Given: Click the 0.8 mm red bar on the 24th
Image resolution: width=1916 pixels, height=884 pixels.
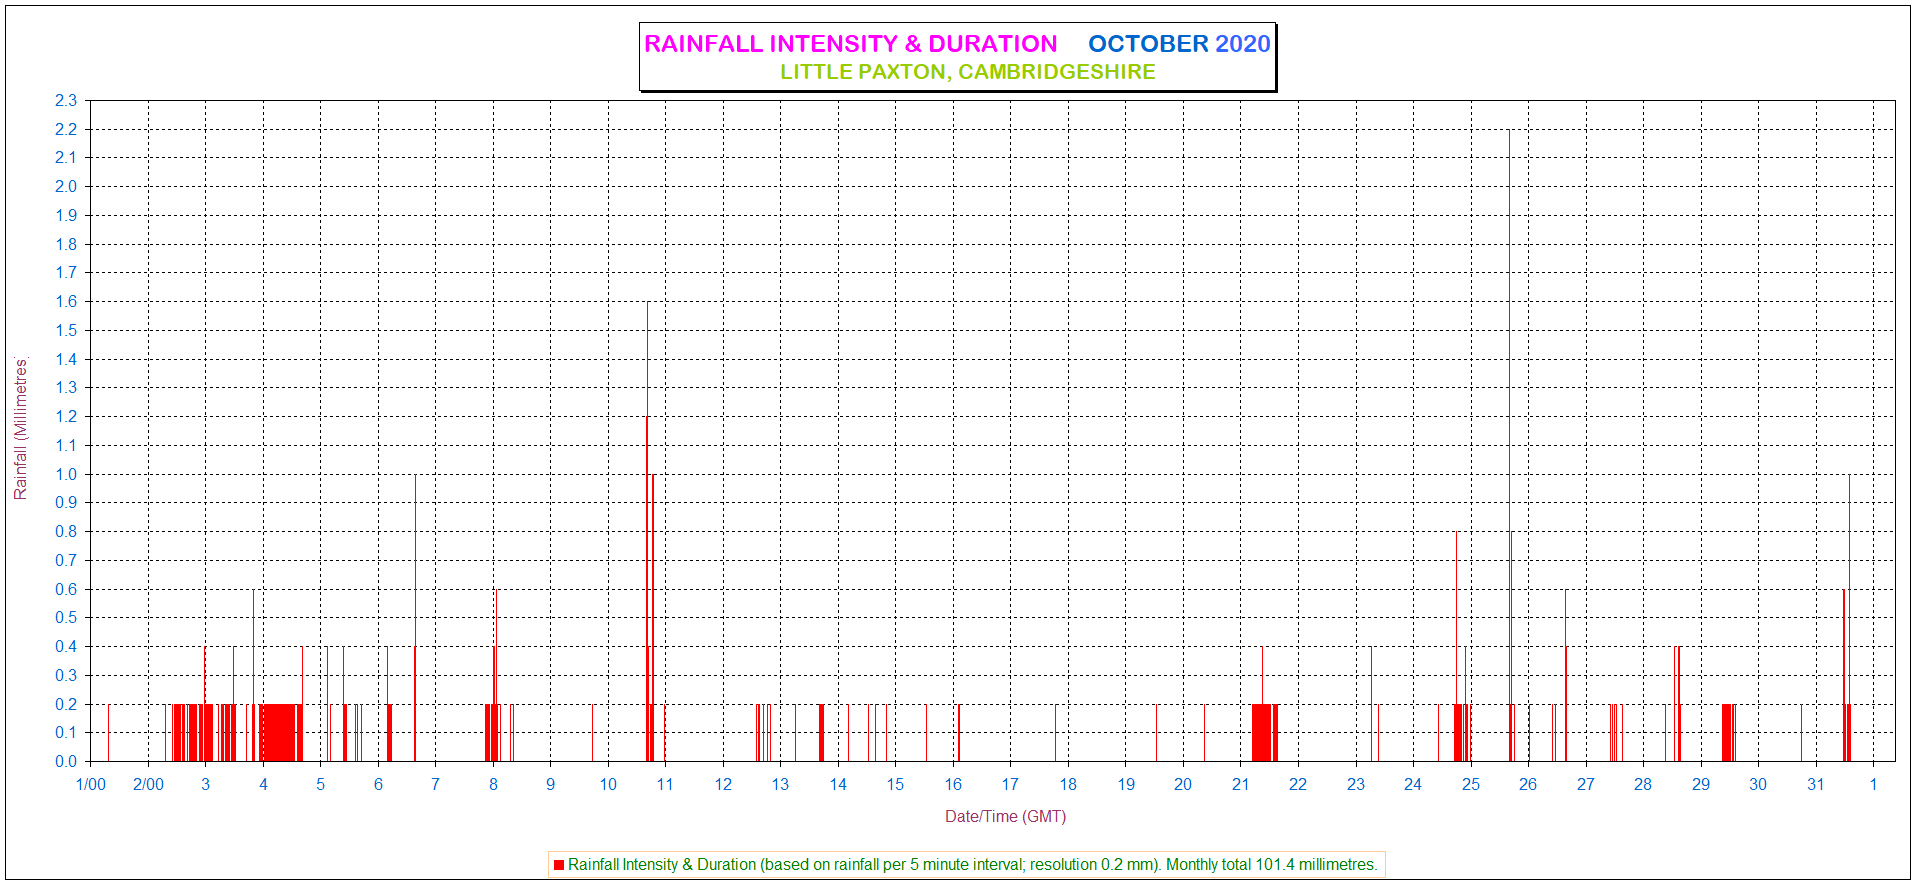Looking at the screenshot, I should pos(1456,646).
